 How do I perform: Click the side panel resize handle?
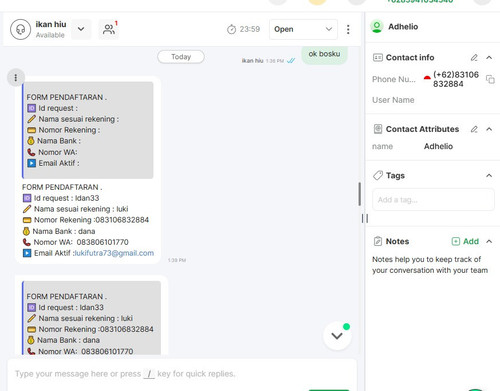[x=365, y=218]
